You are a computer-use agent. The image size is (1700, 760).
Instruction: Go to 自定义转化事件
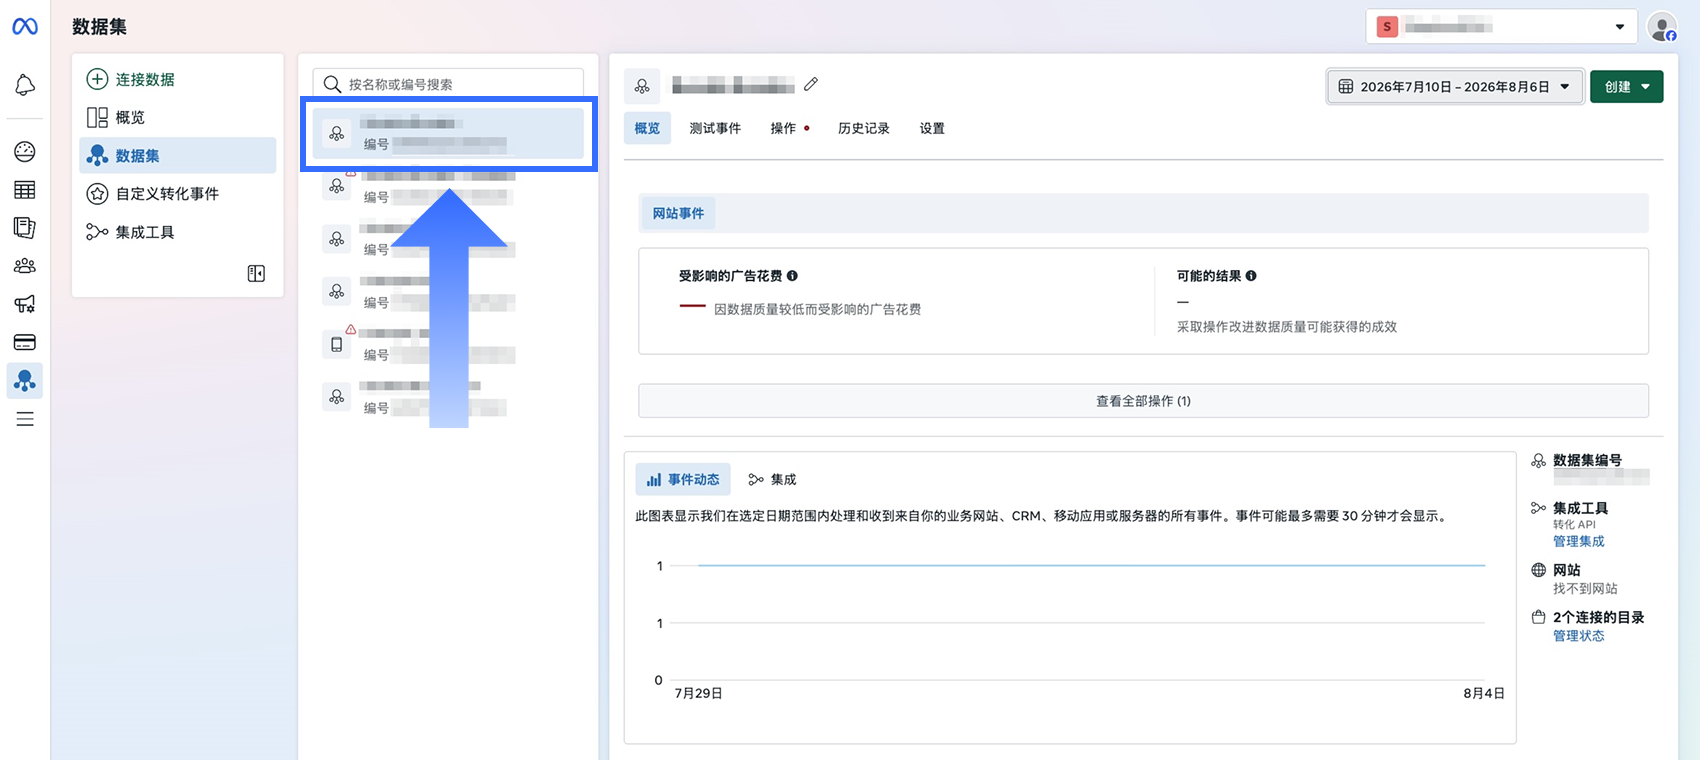(x=177, y=194)
